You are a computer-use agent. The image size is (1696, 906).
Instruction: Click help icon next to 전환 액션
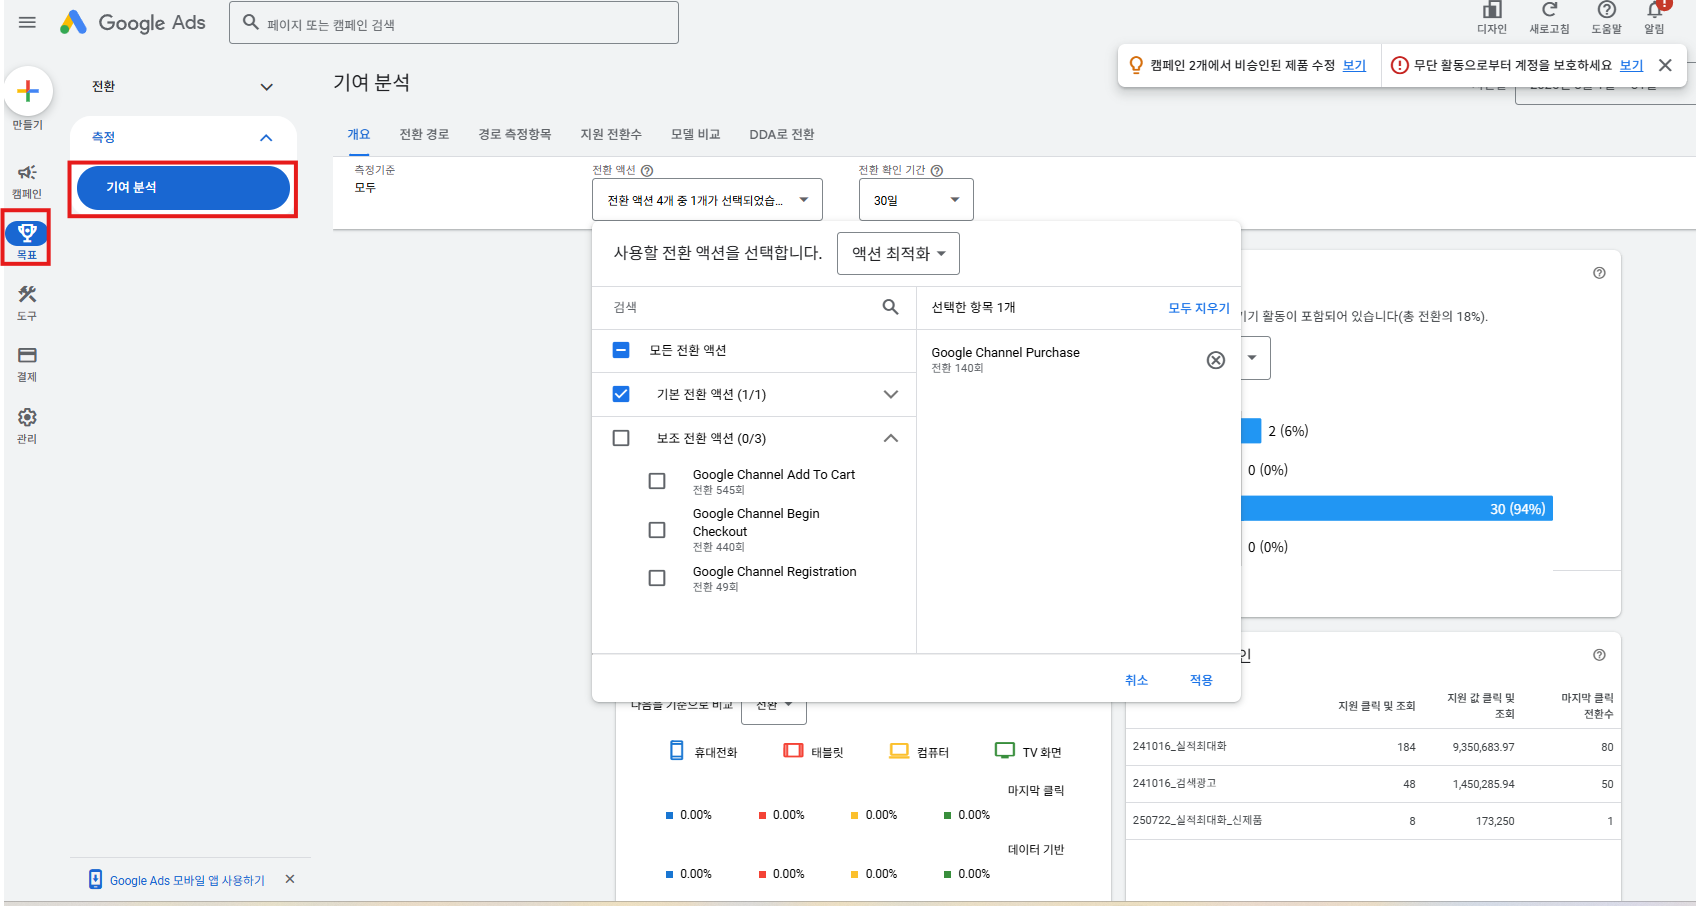coord(647,171)
